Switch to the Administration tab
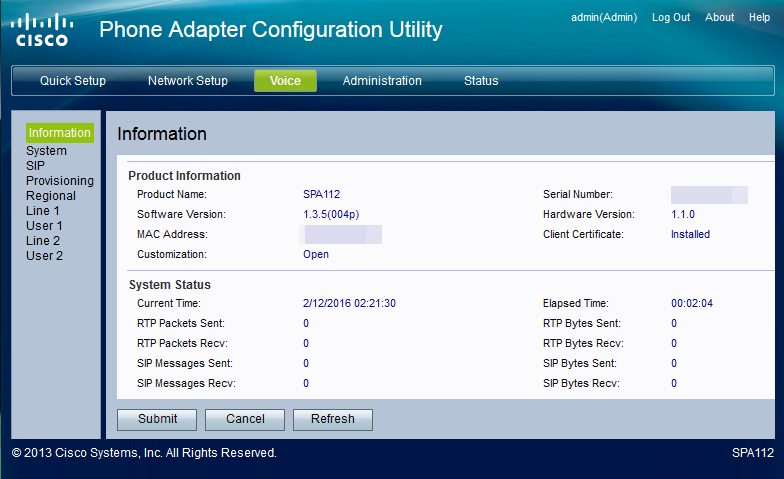The image size is (784, 479). pyautogui.click(x=382, y=80)
